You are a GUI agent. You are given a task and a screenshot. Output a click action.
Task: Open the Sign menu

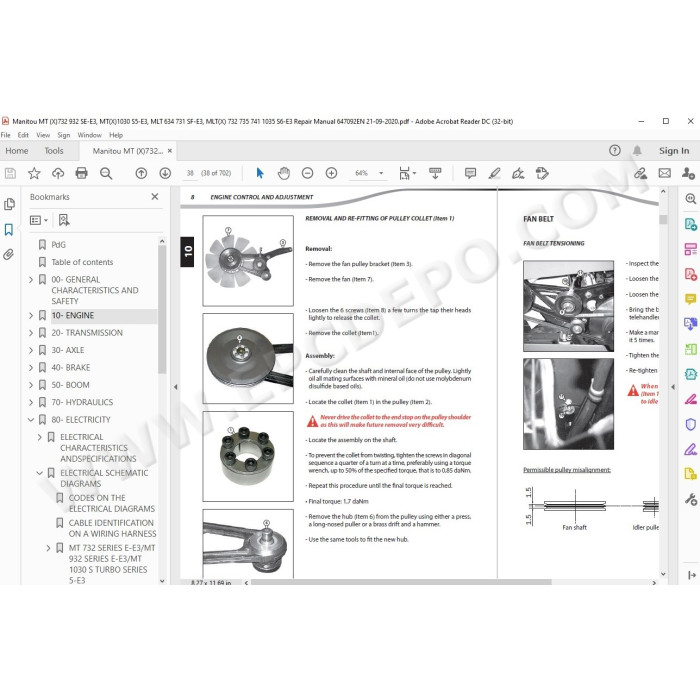coord(63,135)
